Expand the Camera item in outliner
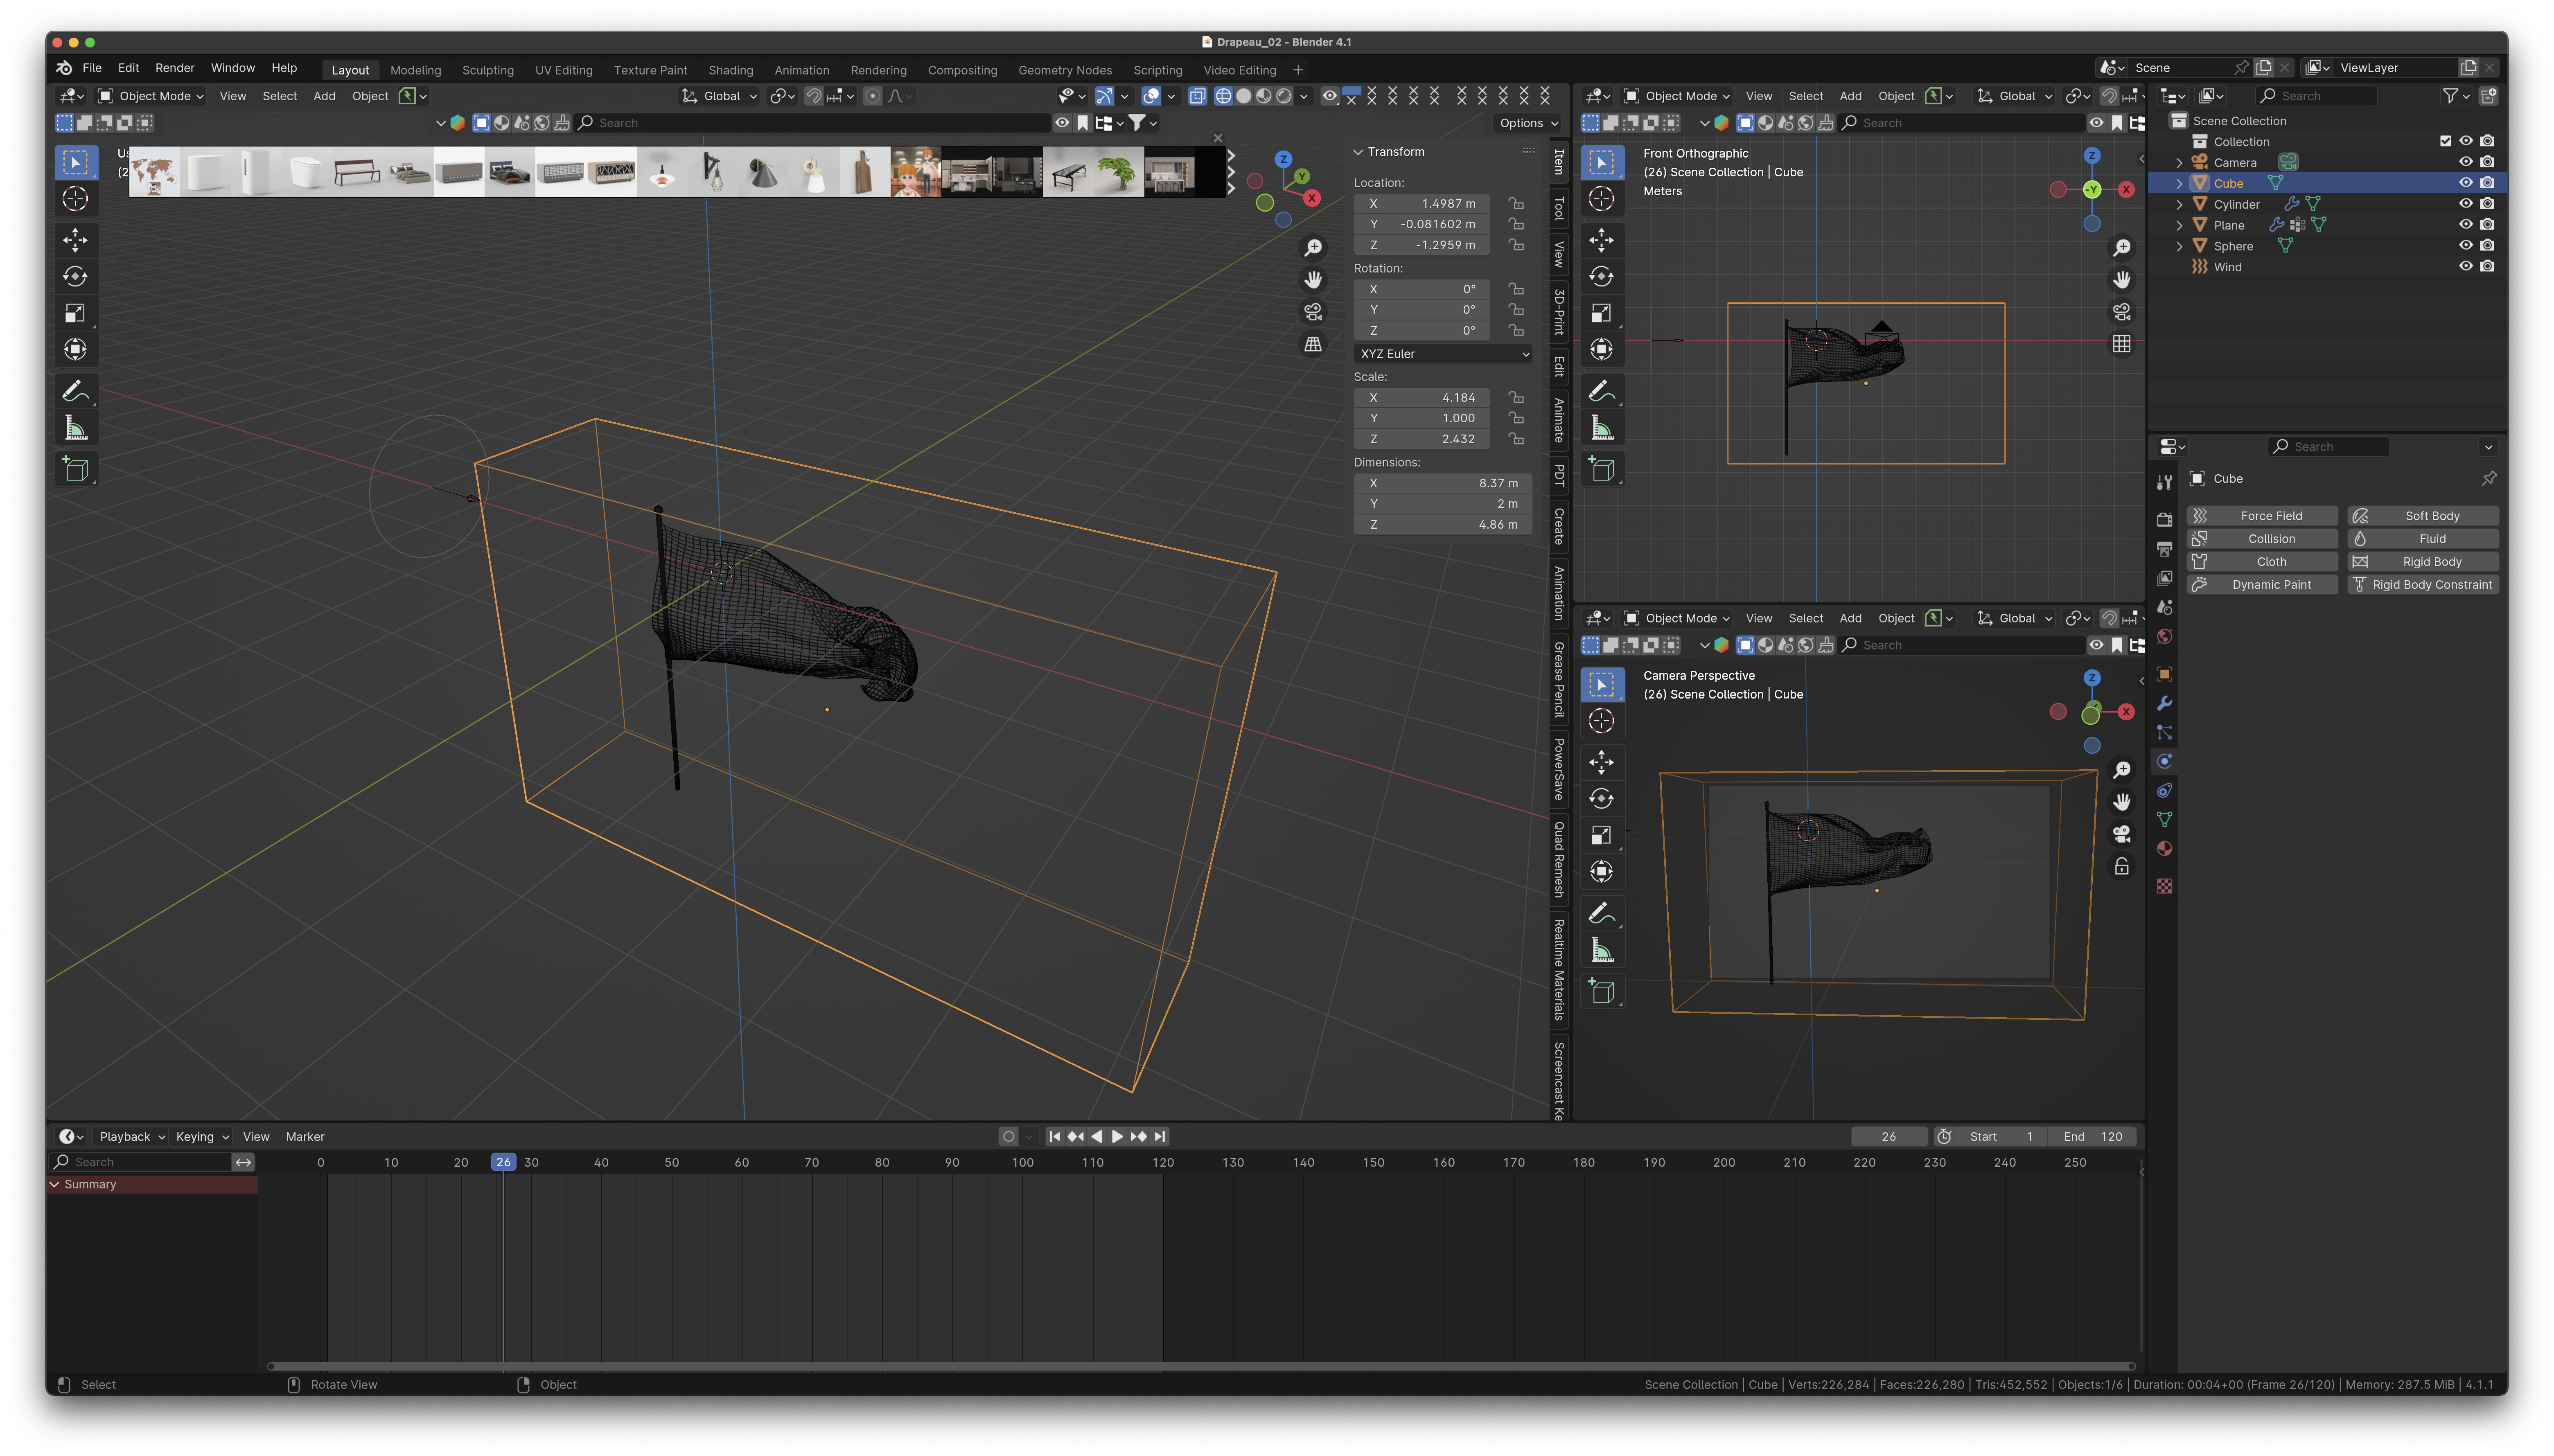This screenshot has height=1456, width=2554. (x=2180, y=163)
